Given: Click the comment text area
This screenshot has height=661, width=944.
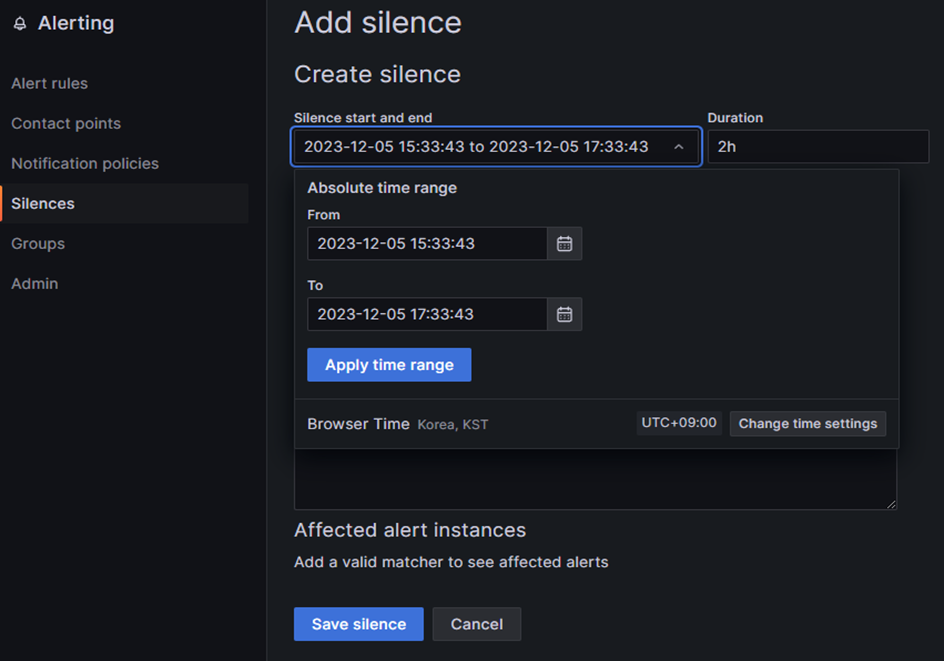Looking at the screenshot, I should pyautogui.click(x=595, y=479).
